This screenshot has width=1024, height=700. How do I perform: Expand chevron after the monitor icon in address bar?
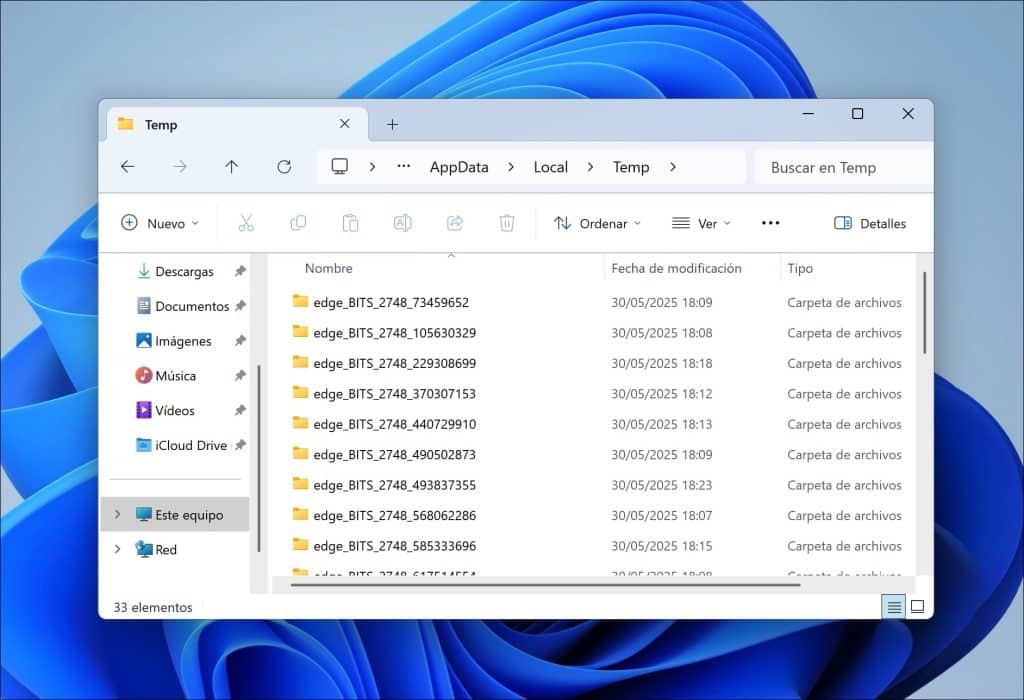372,167
